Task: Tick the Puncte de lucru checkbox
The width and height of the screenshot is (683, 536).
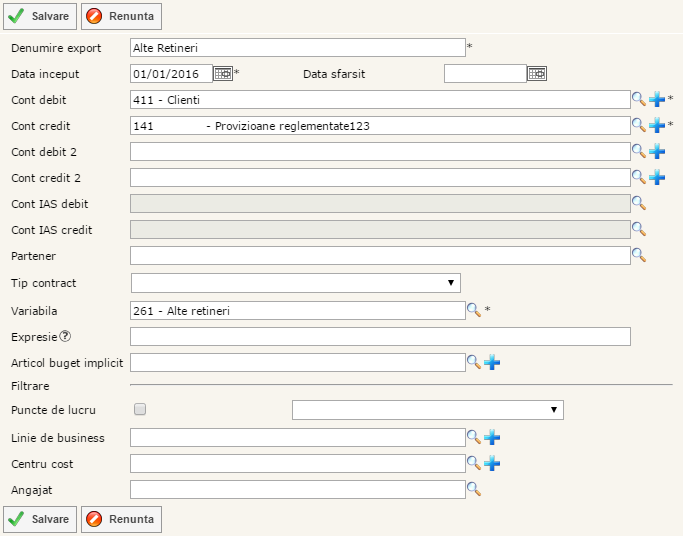Action: pyautogui.click(x=140, y=409)
